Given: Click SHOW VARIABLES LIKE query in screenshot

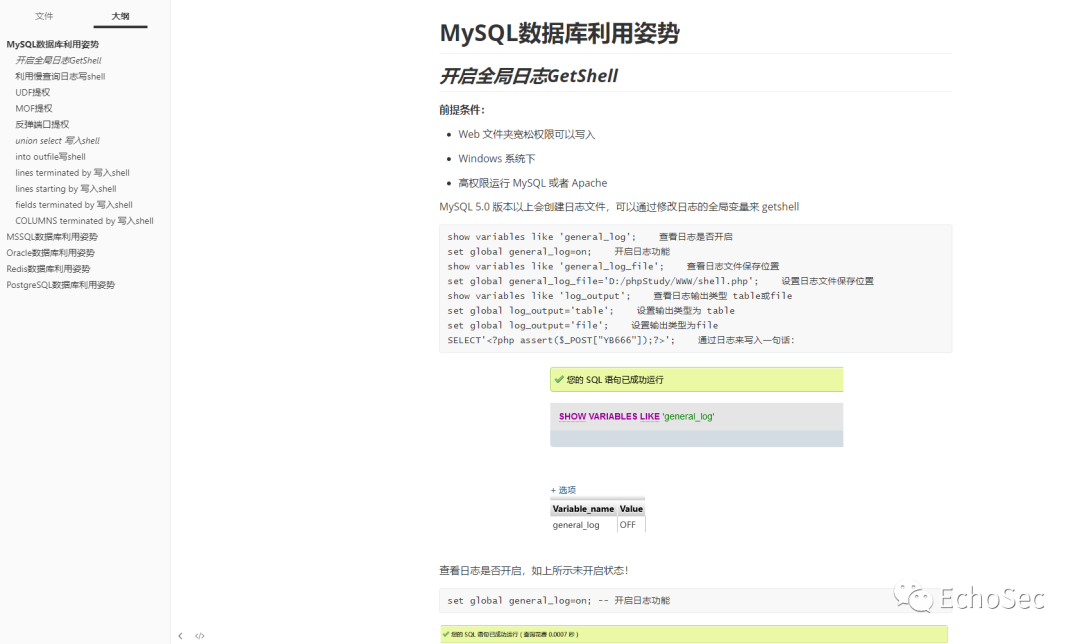Looking at the screenshot, I should (636, 417).
